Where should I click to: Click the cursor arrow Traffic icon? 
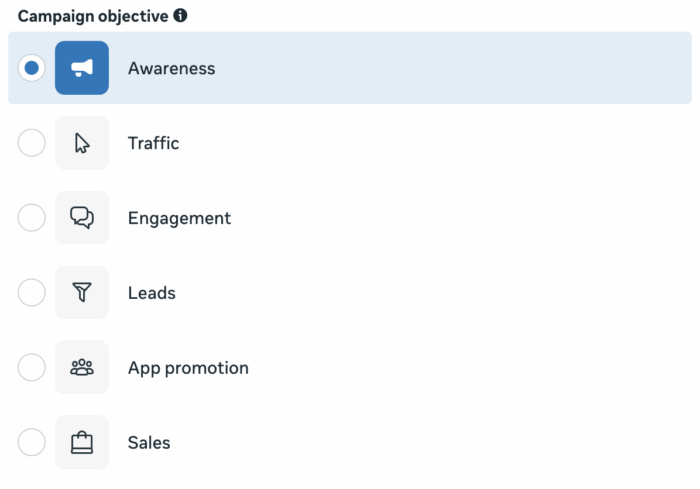coord(82,143)
